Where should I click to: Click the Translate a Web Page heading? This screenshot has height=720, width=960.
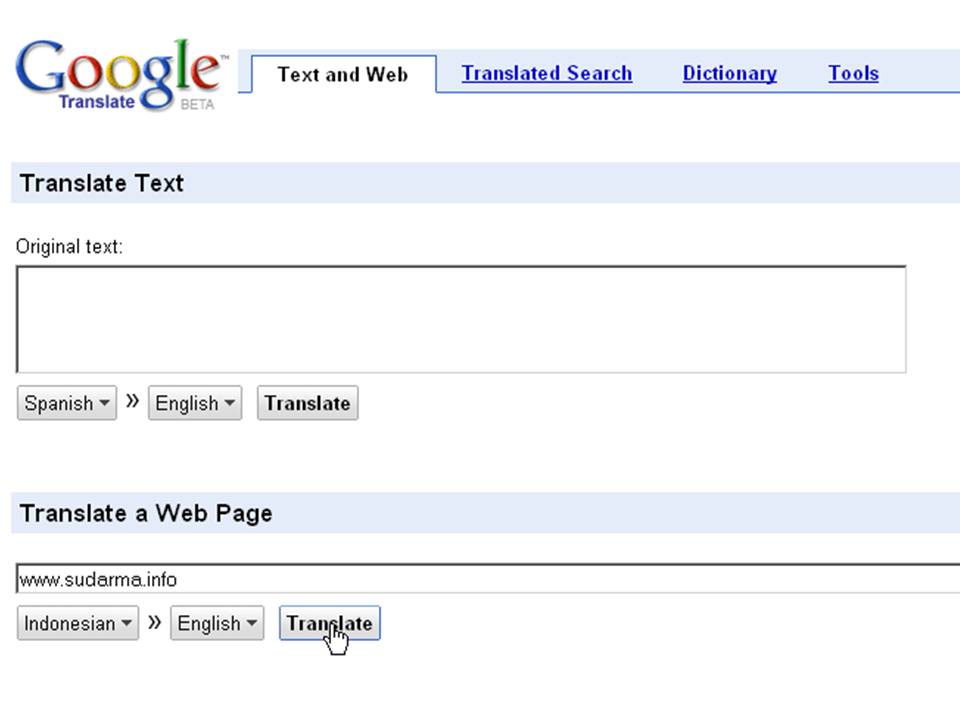[x=146, y=513]
